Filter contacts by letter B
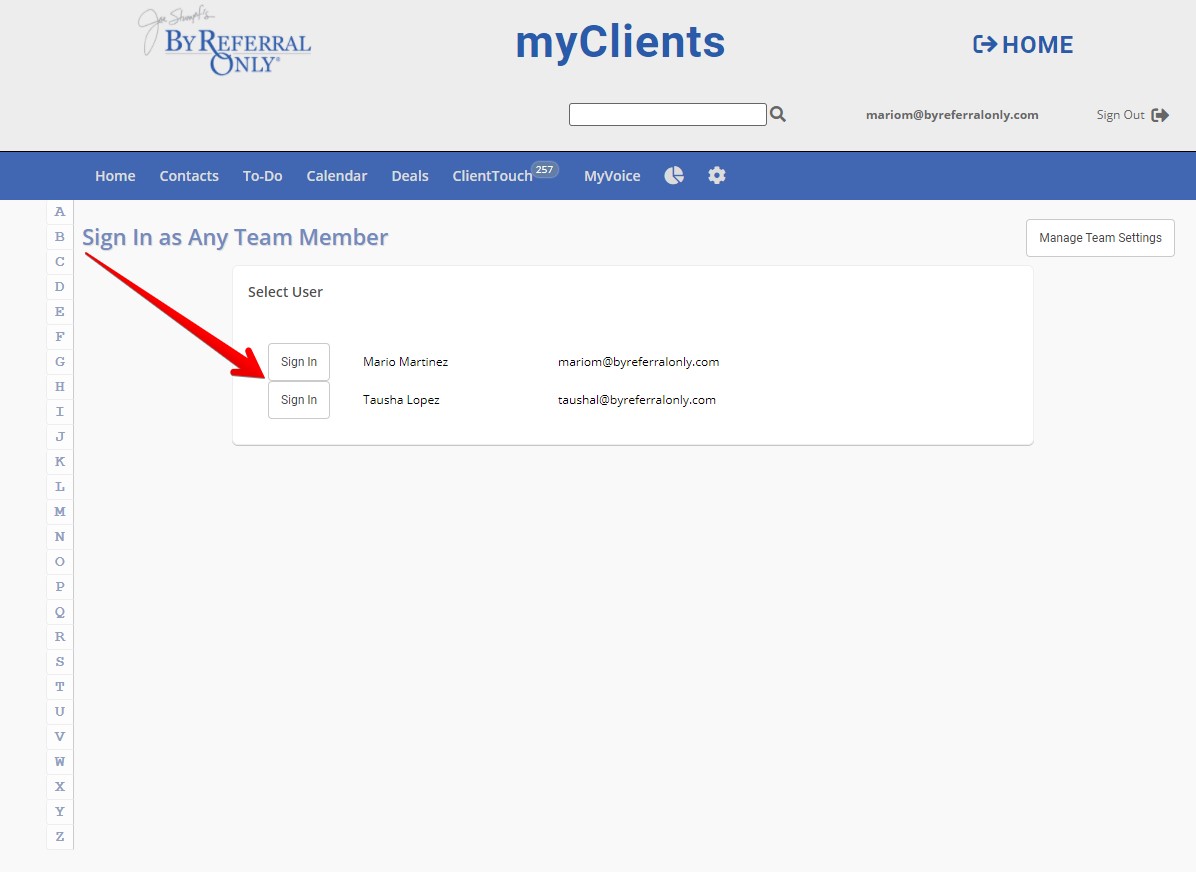Image resolution: width=1196 pixels, height=872 pixels. (x=59, y=237)
